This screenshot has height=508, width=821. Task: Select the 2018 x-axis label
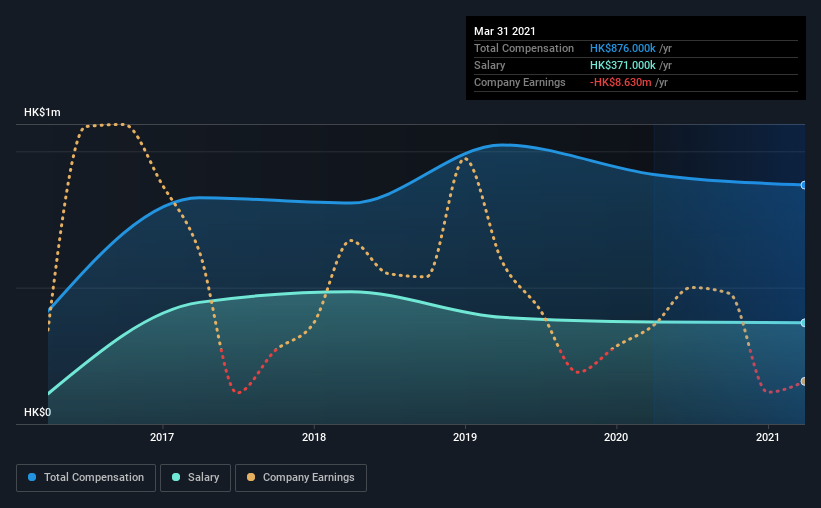coord(314,437)
